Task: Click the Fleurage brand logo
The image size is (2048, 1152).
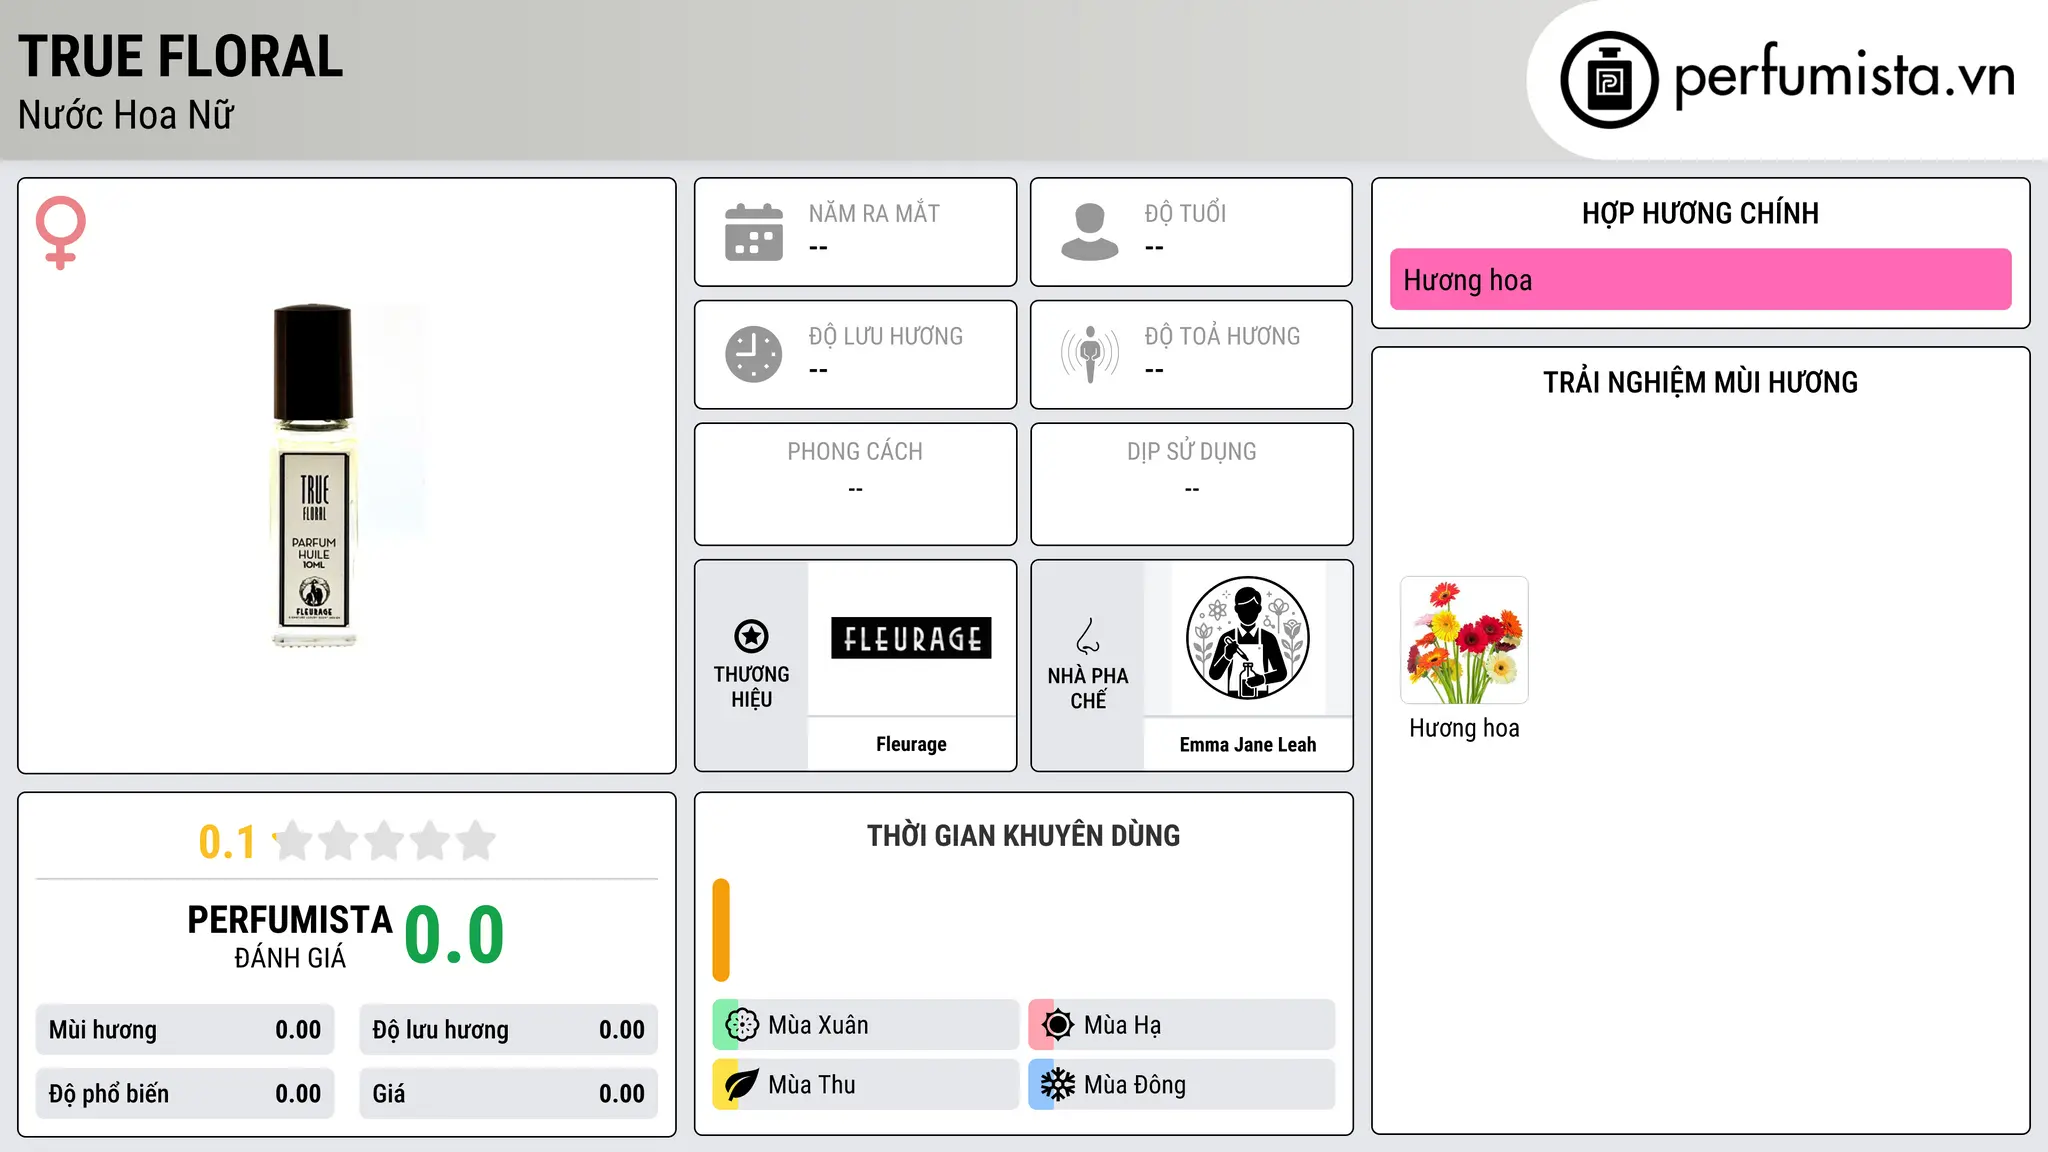Action: (911, 638)
